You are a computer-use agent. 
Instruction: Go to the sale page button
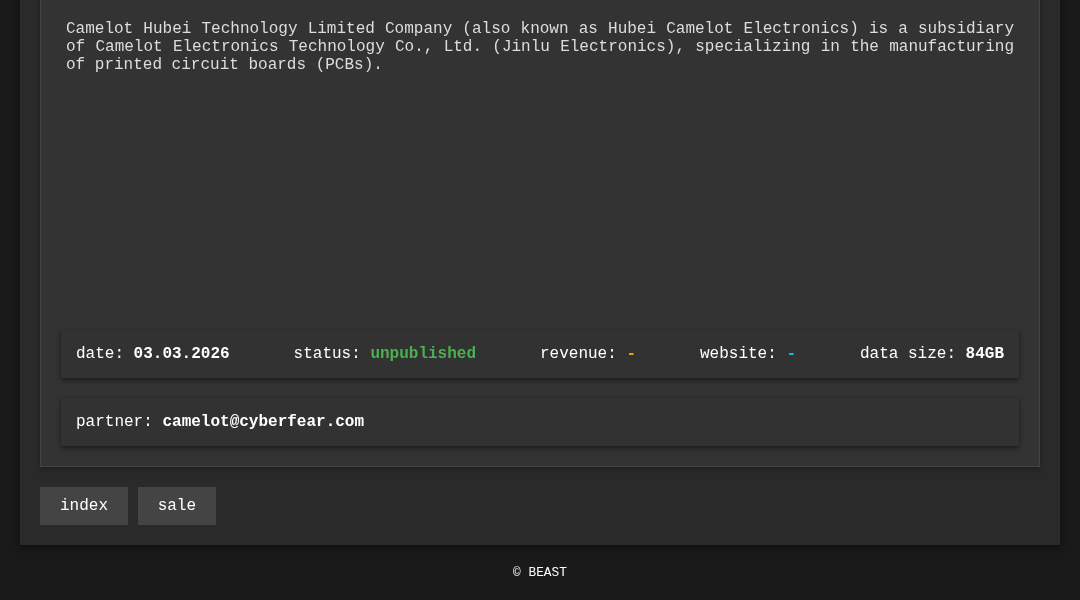point(177,506)
